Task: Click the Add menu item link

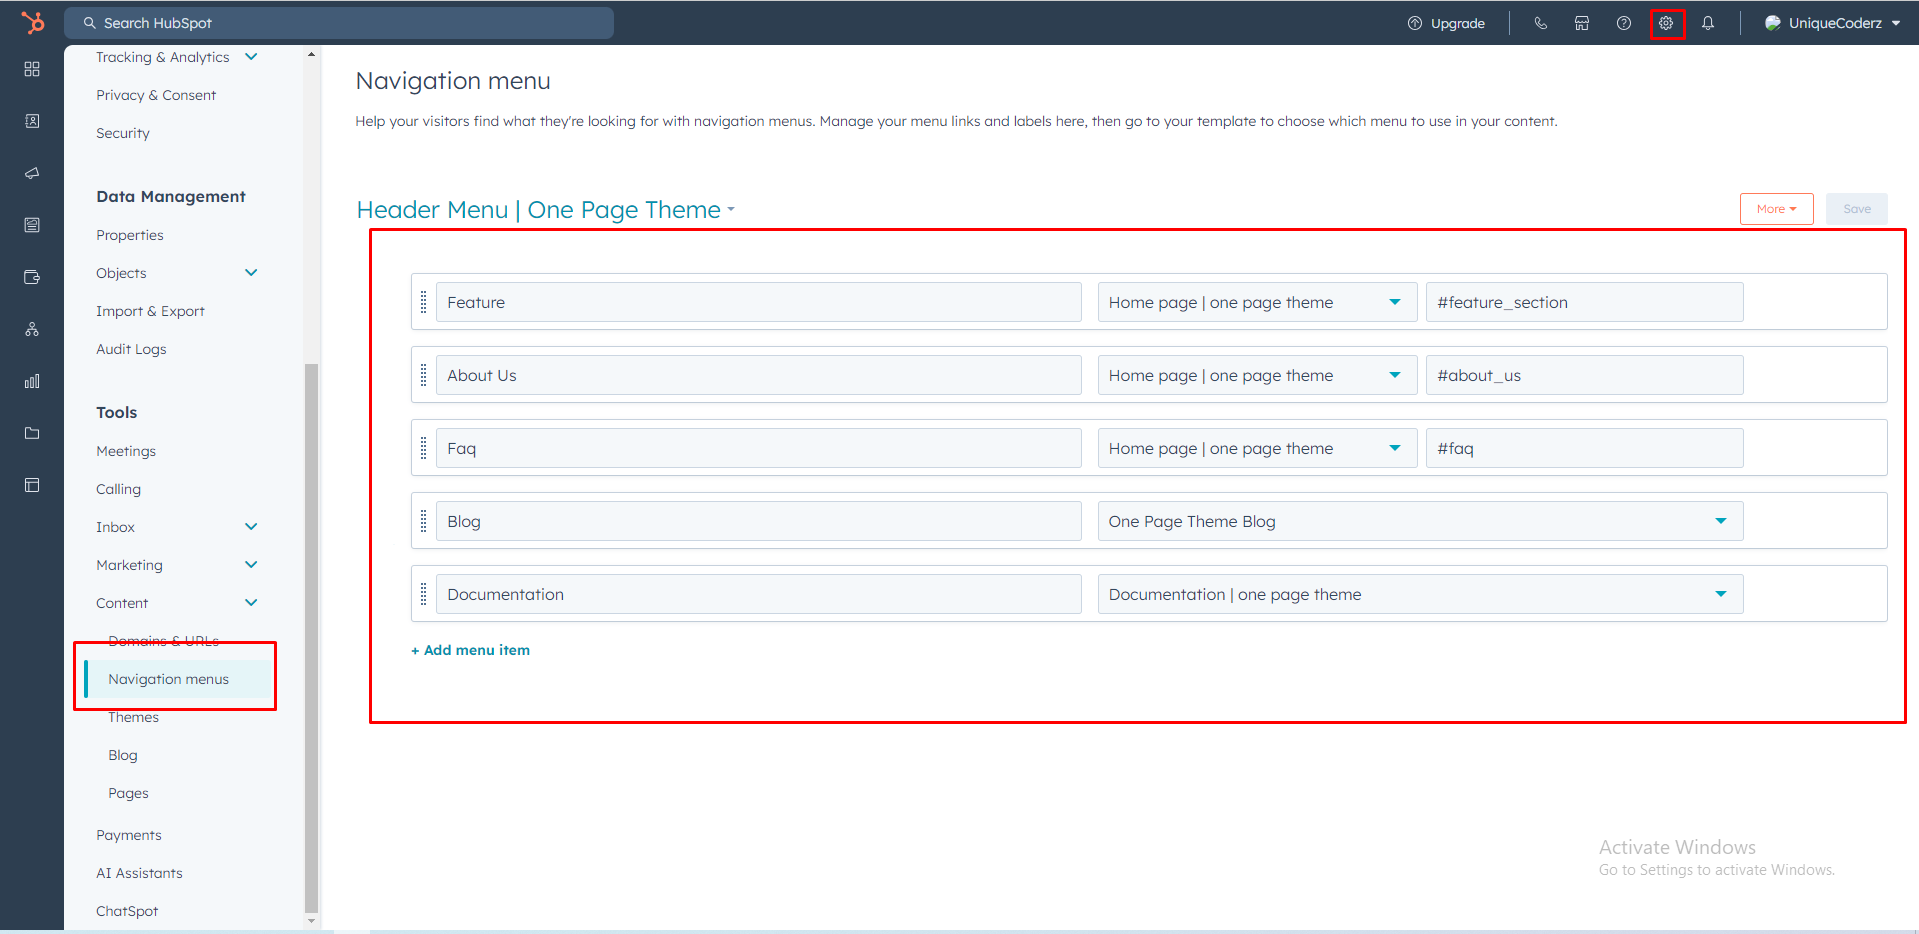Action: [470, 650]
